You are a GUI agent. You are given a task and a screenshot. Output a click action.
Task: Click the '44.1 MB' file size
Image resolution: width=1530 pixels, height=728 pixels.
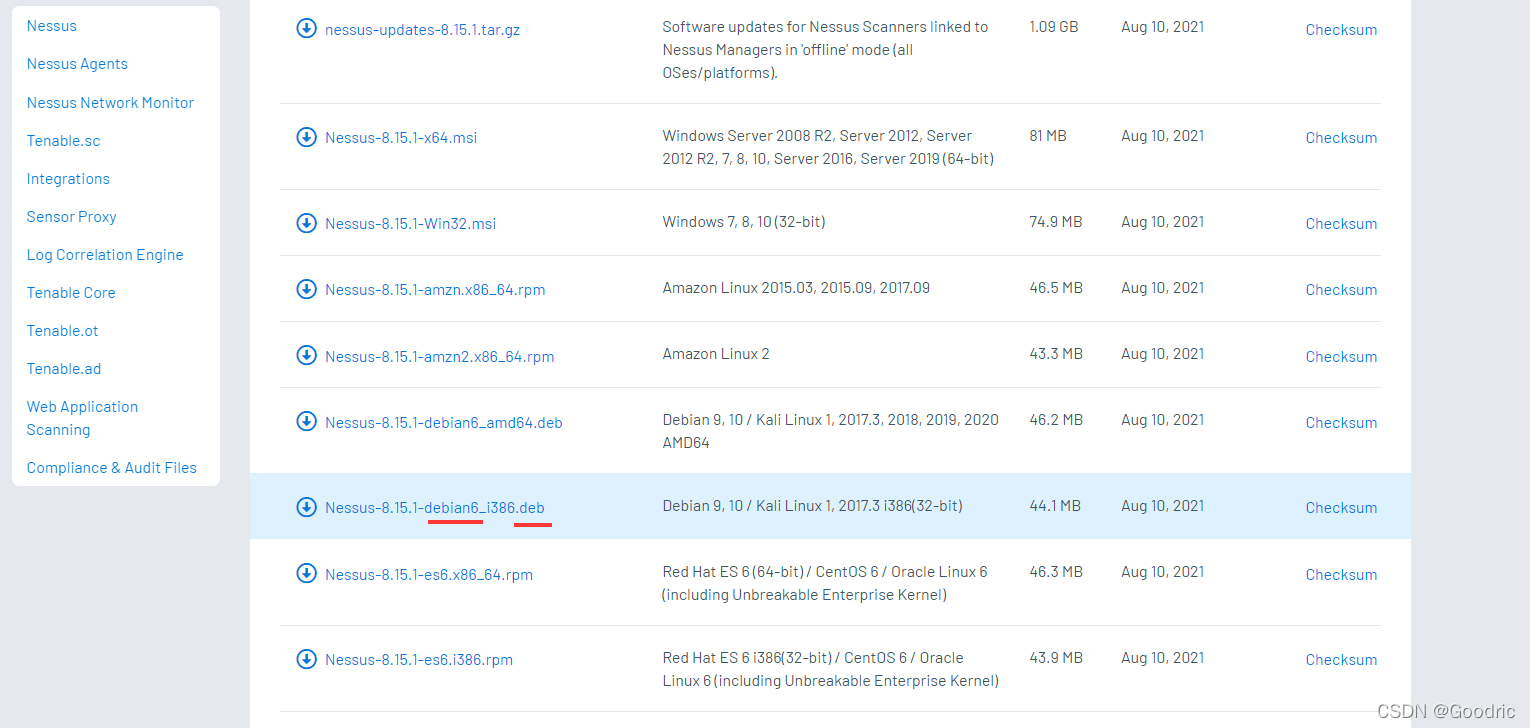coord(1055,506)
